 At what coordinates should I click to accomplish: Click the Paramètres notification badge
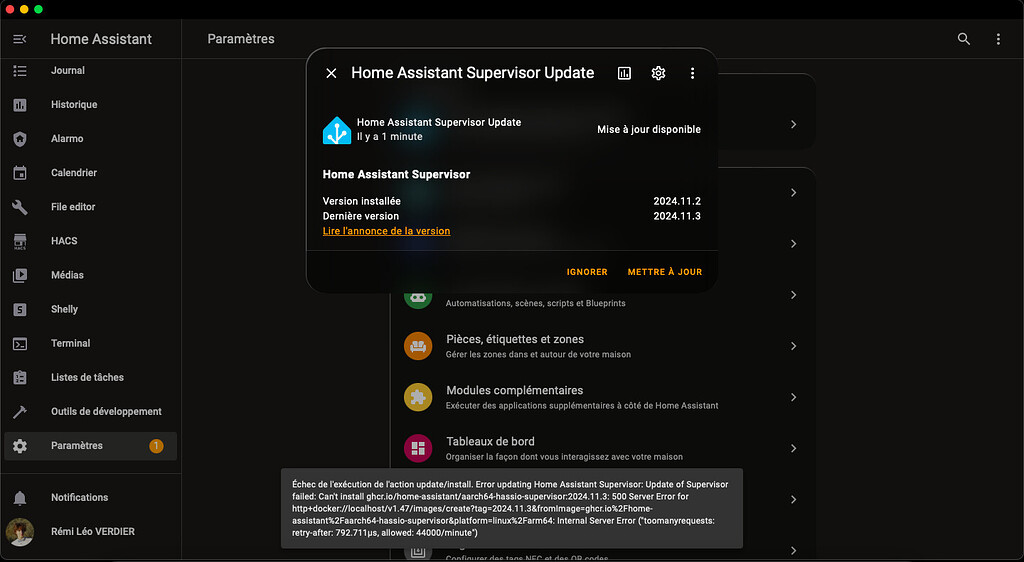point(156,446)
